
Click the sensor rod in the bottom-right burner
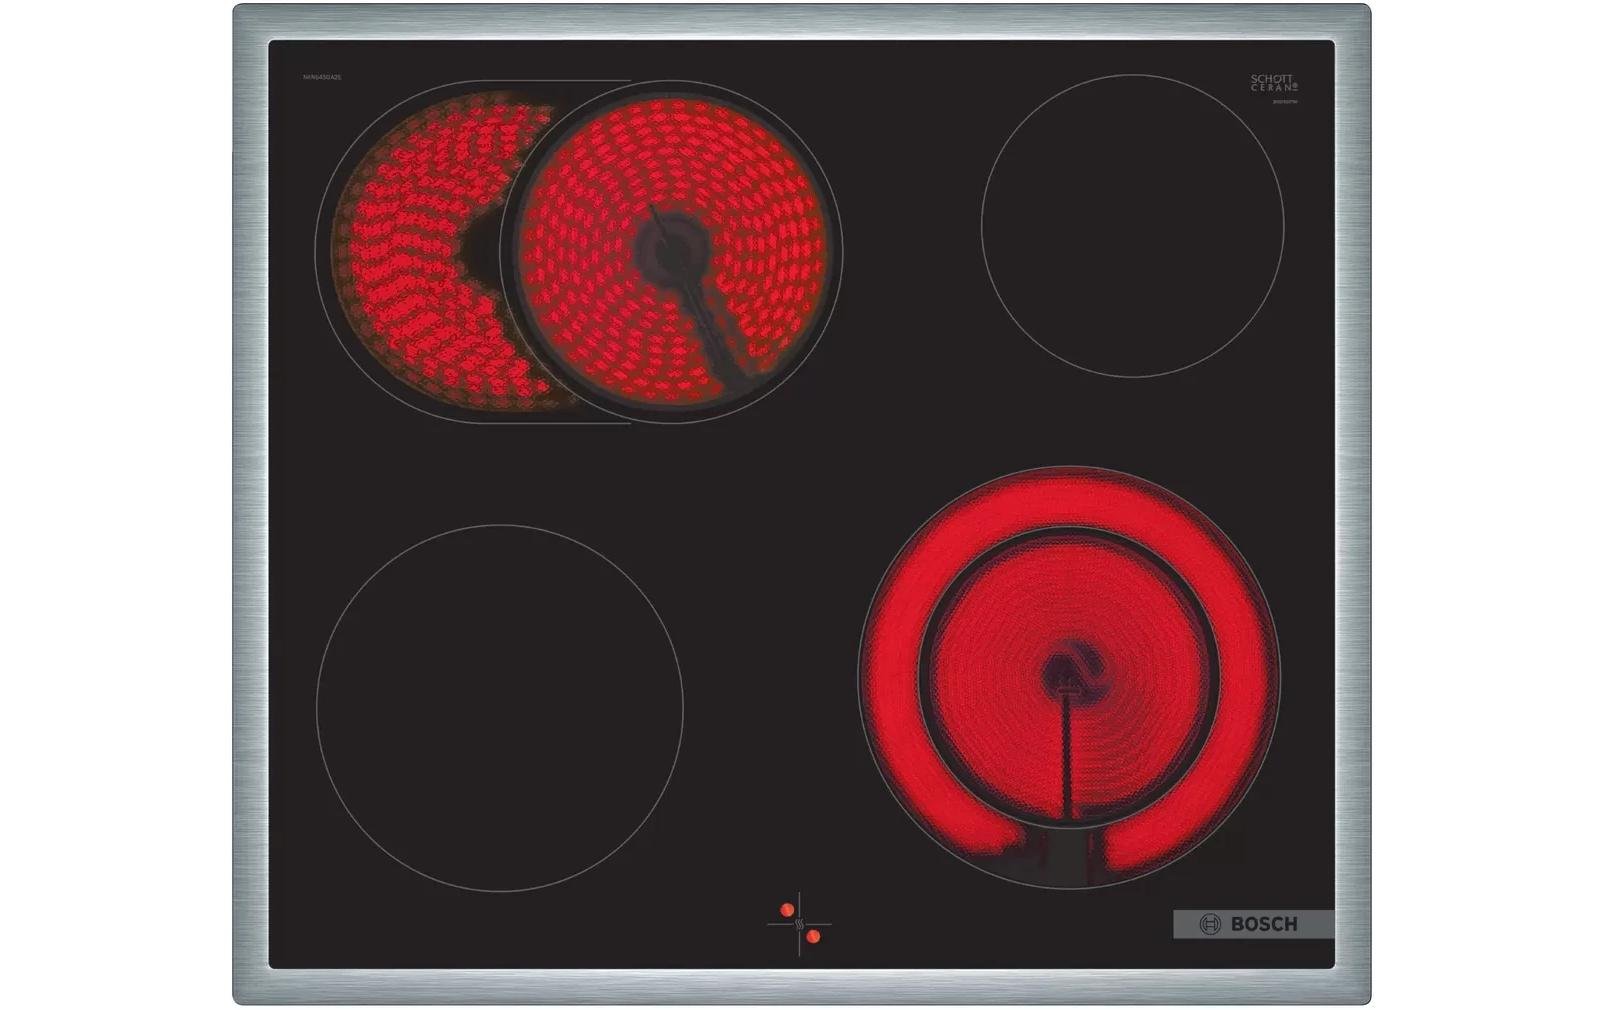pos(1068,760)
